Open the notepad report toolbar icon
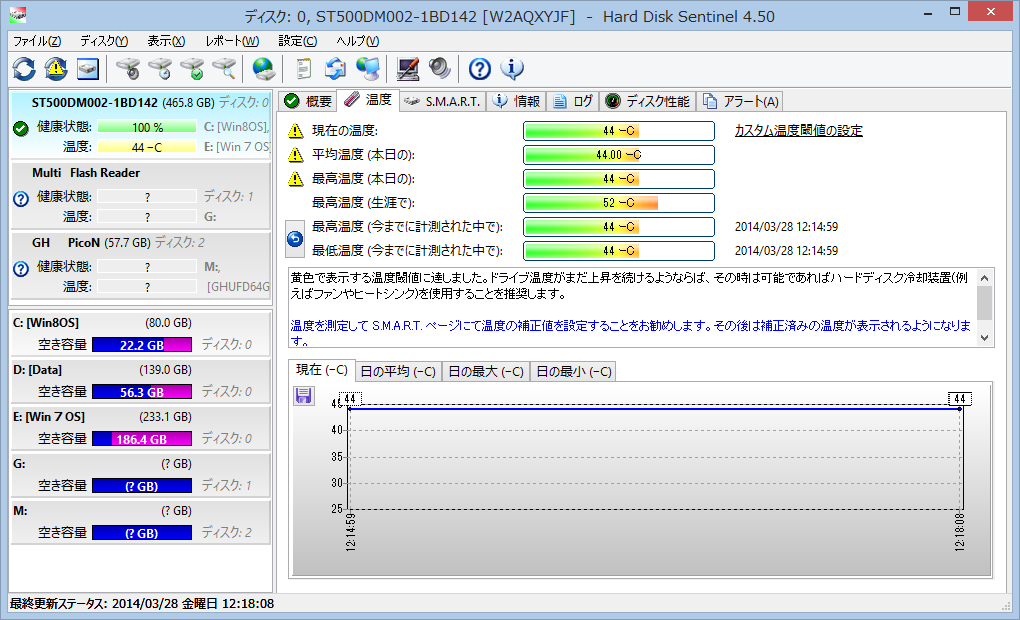 (x=303, y=68)
